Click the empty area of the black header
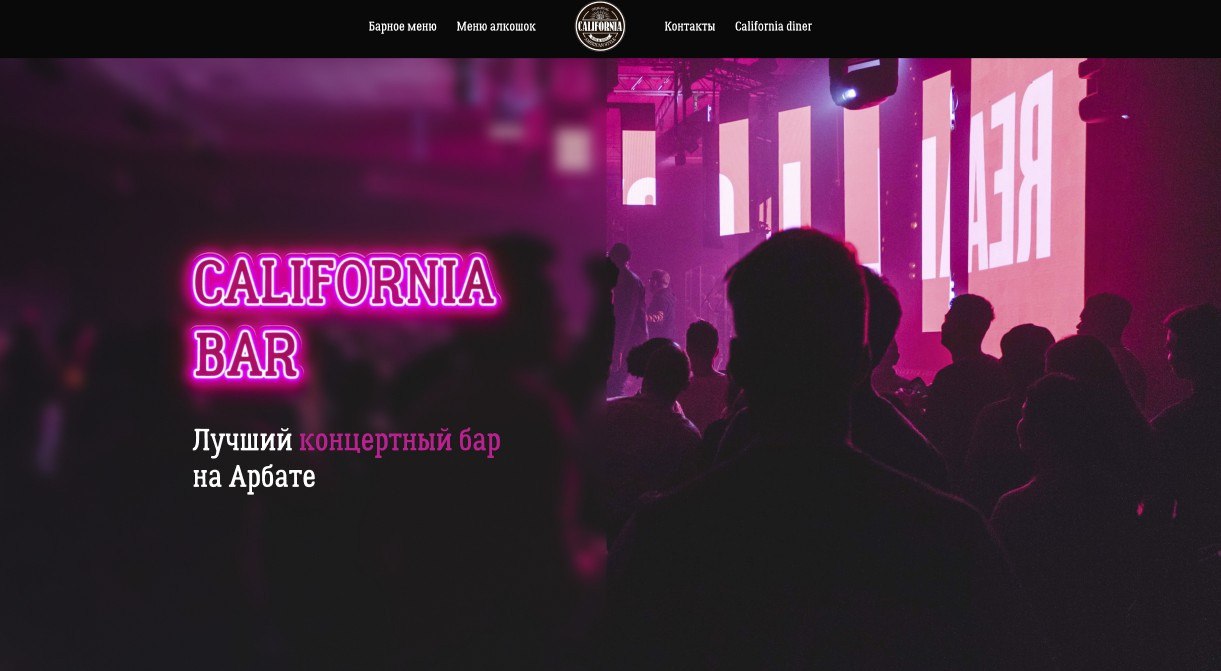Viewport: 1221px width, 671px height. click(x=180, y=28)
